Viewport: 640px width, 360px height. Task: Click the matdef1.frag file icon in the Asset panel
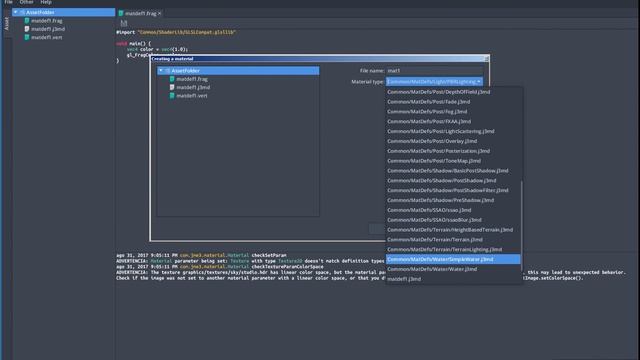(27, 20)
